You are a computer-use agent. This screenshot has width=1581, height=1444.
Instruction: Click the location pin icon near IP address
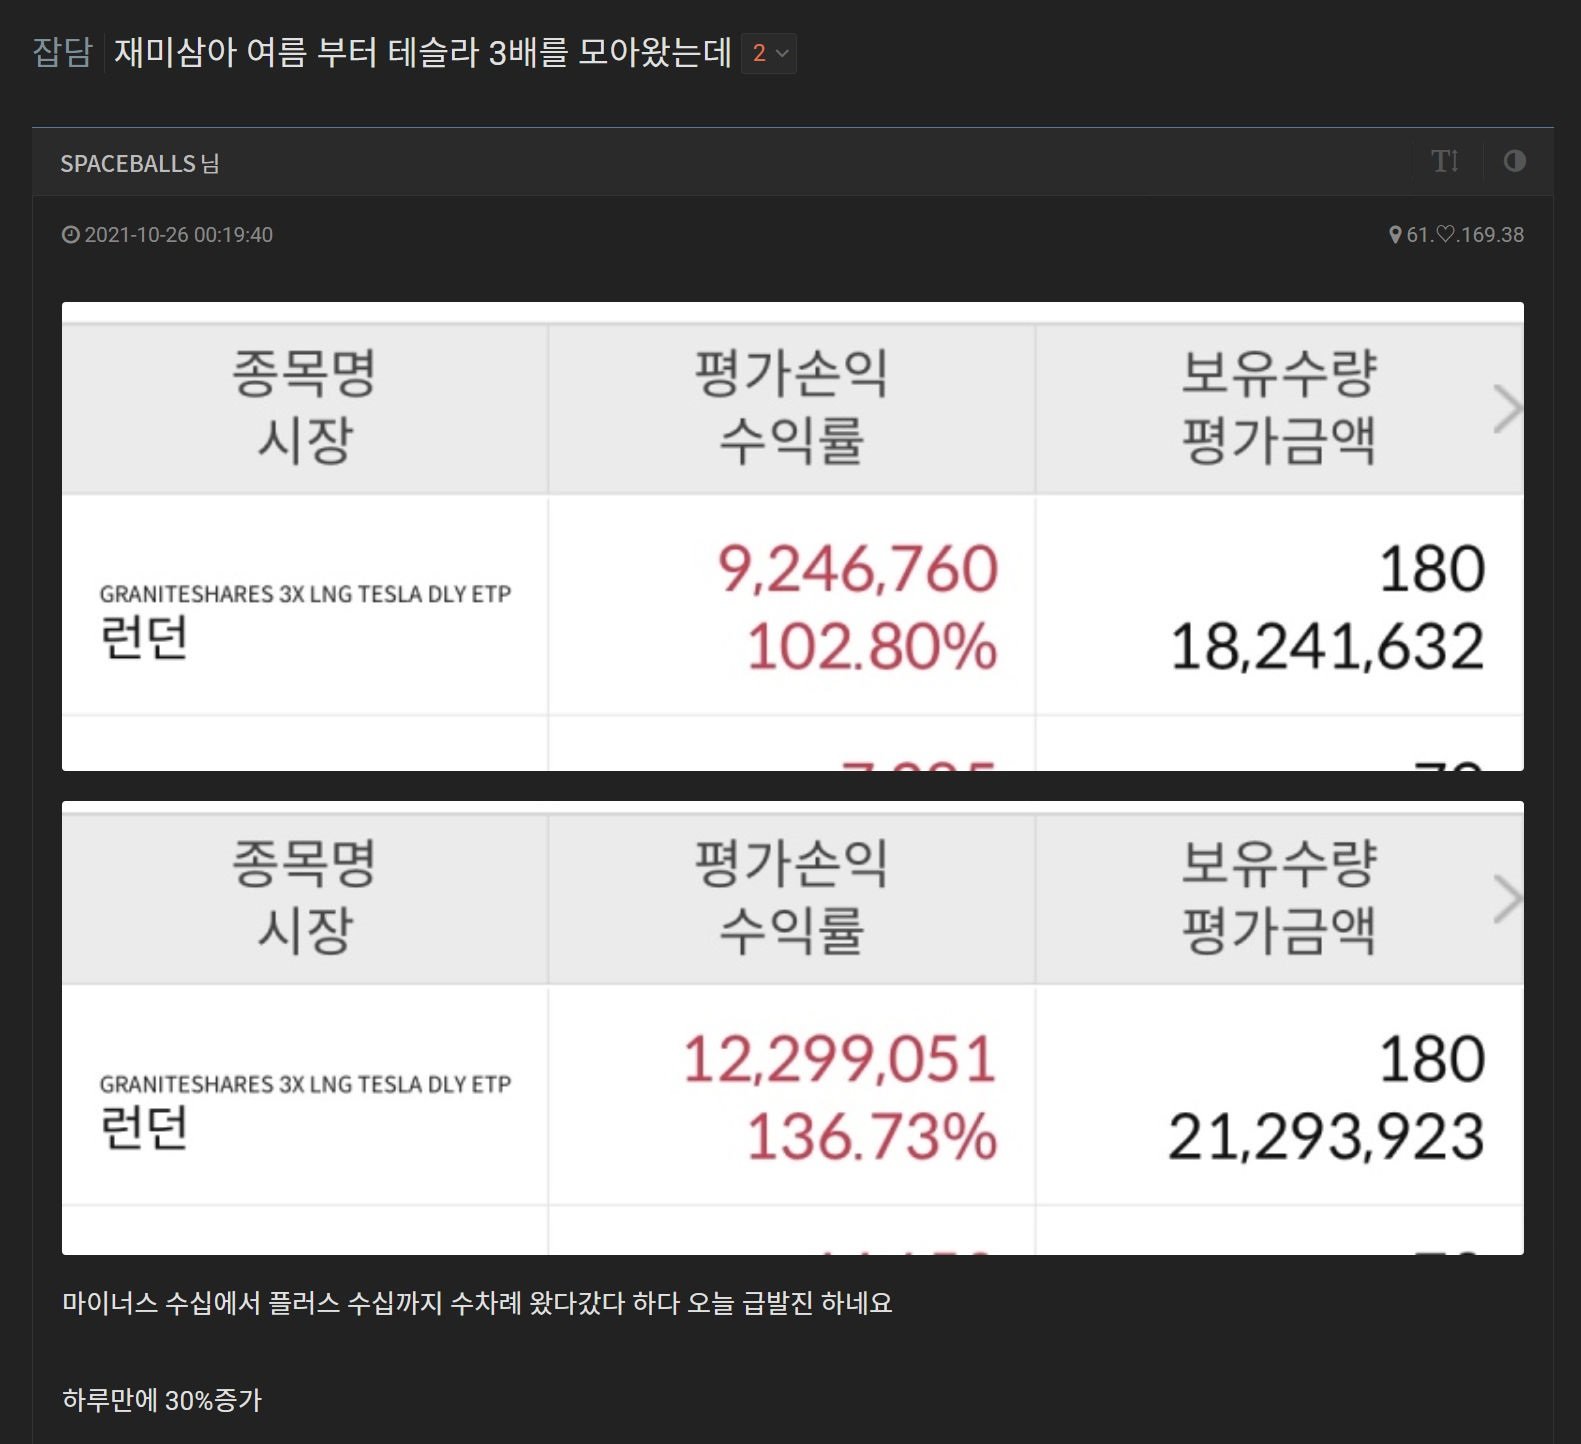pyautogui.click(x=1395, y=235)
